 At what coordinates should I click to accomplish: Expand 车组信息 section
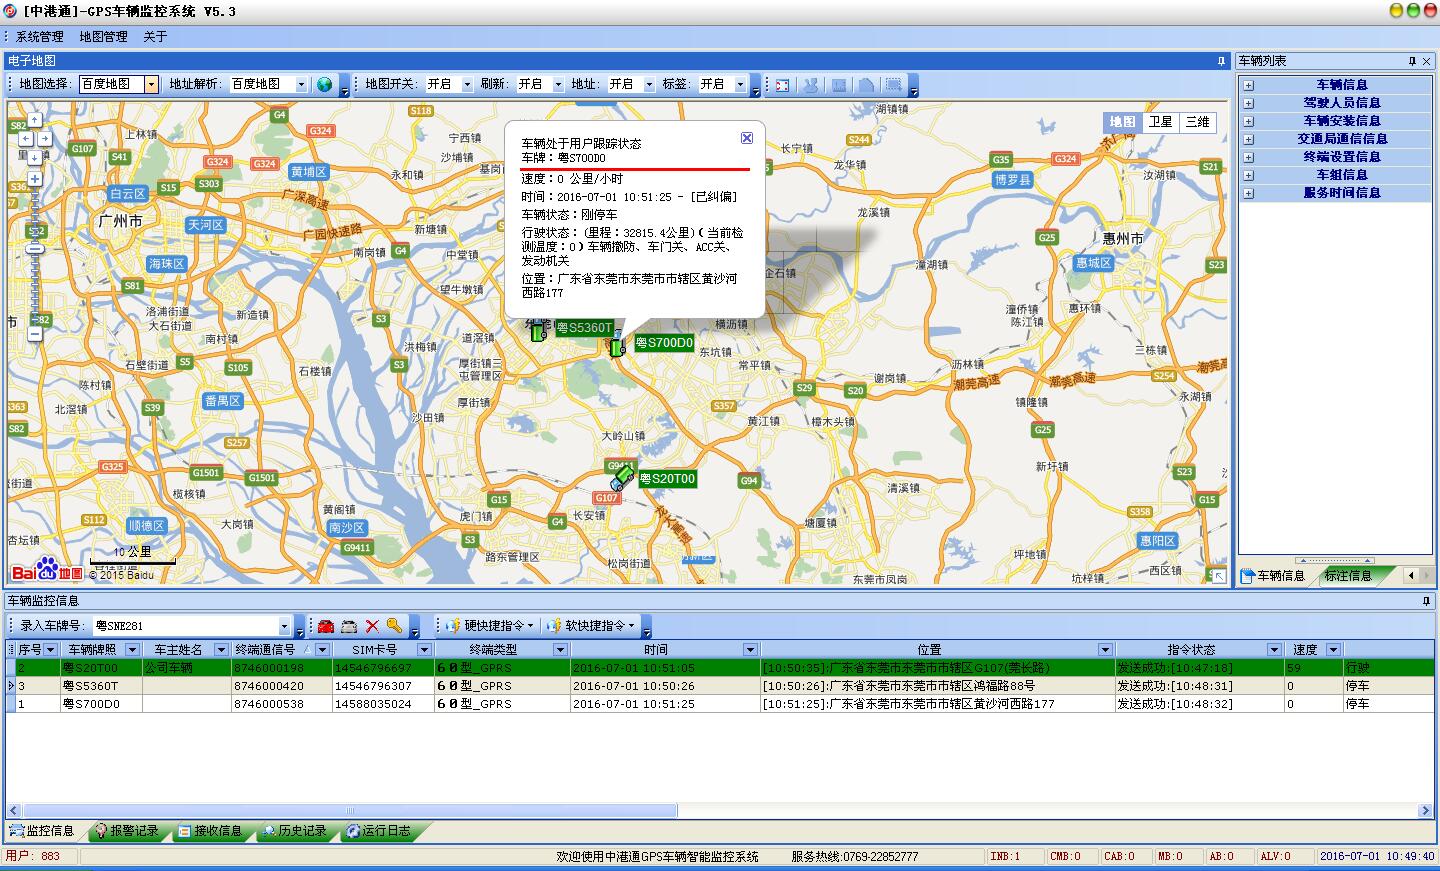click(x=1248, y=175)
